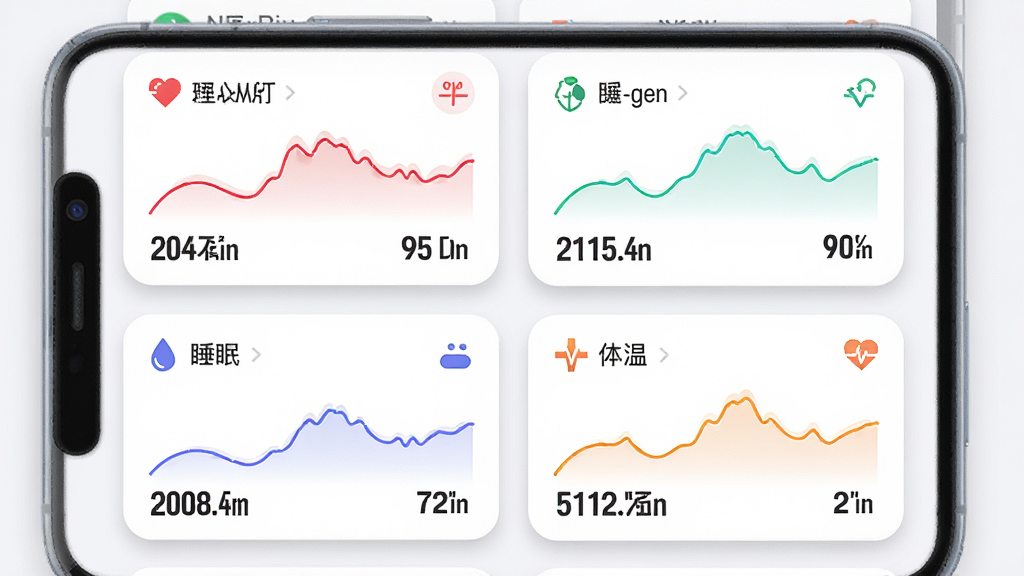
Task: Open the 睡眠 card title
Action: [215, 355]
